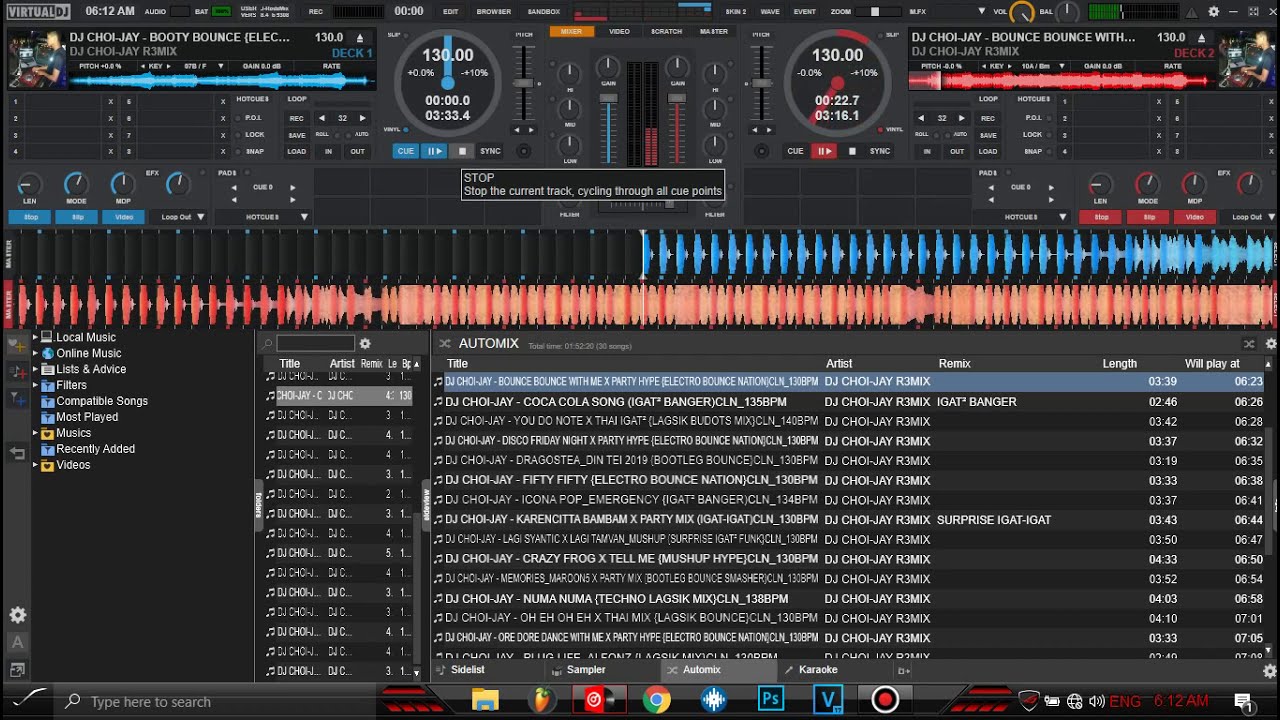
Task: Click add filter folder icon in sidebar
Action: [x=17, y=399]
